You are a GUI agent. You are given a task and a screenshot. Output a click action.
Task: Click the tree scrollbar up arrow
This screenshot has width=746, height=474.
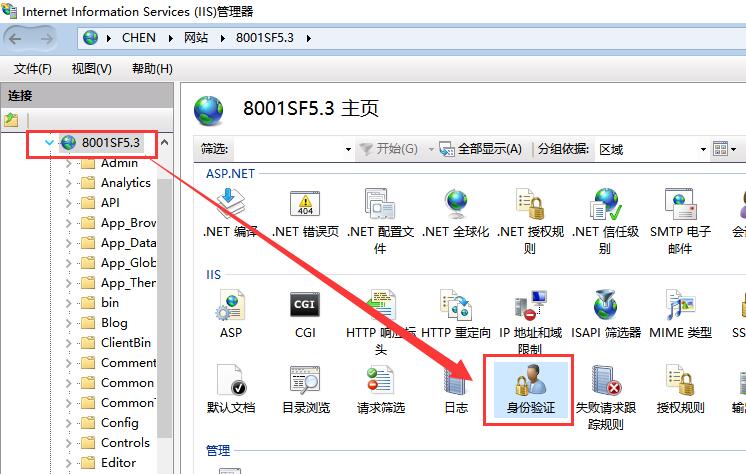click(165, 142)
